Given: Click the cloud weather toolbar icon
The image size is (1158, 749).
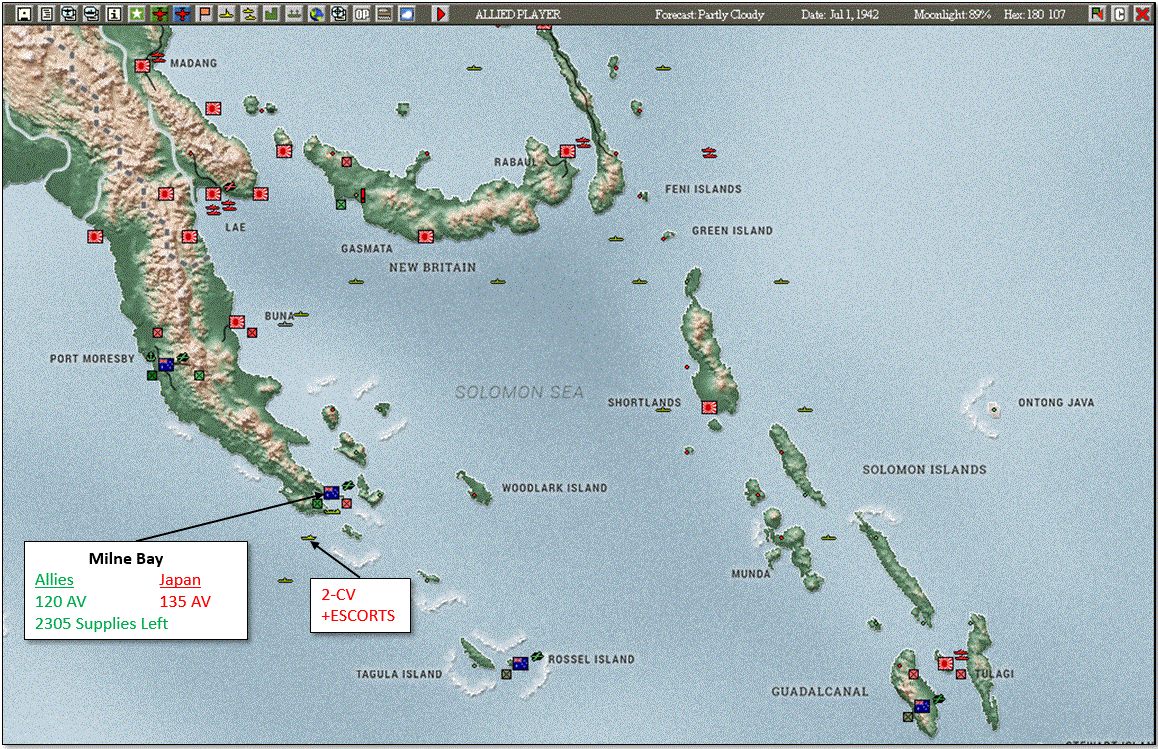Looking at the screenshot, I should 407,13.
